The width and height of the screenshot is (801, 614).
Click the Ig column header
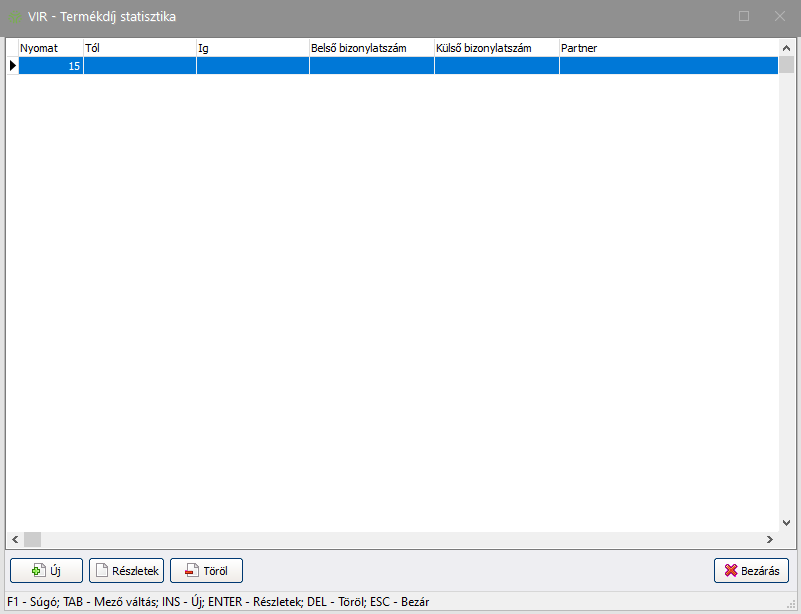click(252, 47)
